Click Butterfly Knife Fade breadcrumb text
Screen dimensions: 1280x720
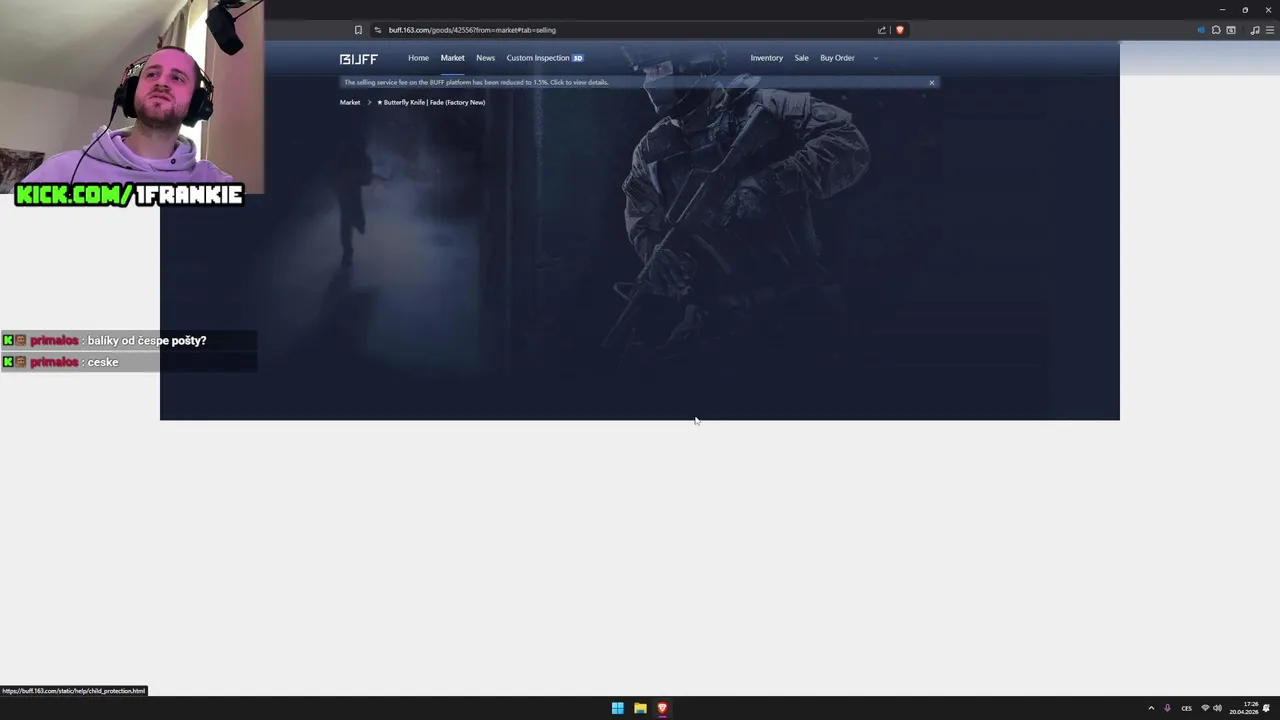(431, 102)
